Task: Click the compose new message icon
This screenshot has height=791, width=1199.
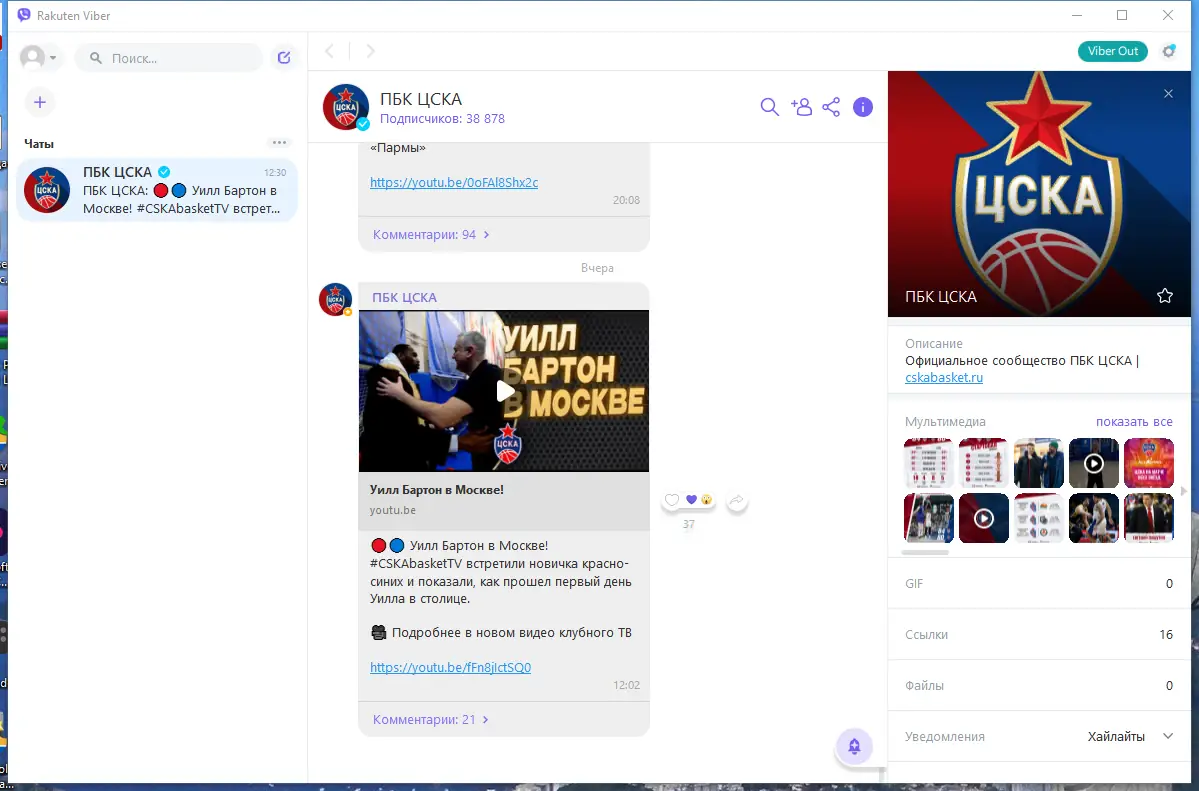Action: 283,57
